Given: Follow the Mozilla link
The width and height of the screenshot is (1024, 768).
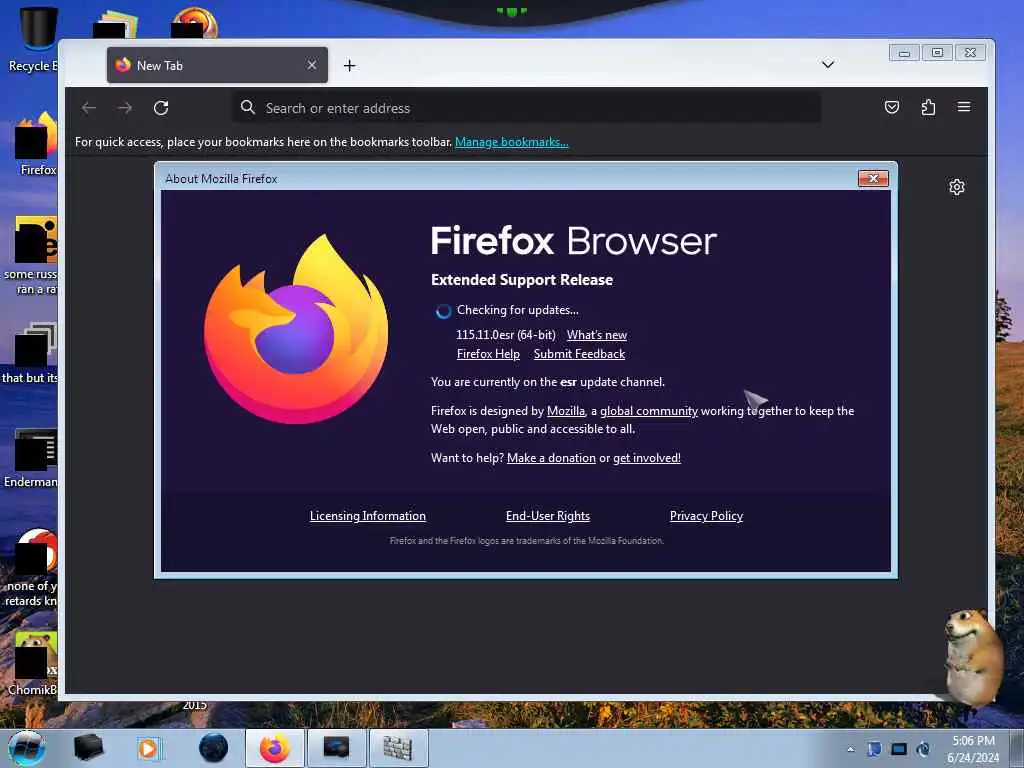Looking at the screenshot, I should pyautogui.click(x=566, y=411).
